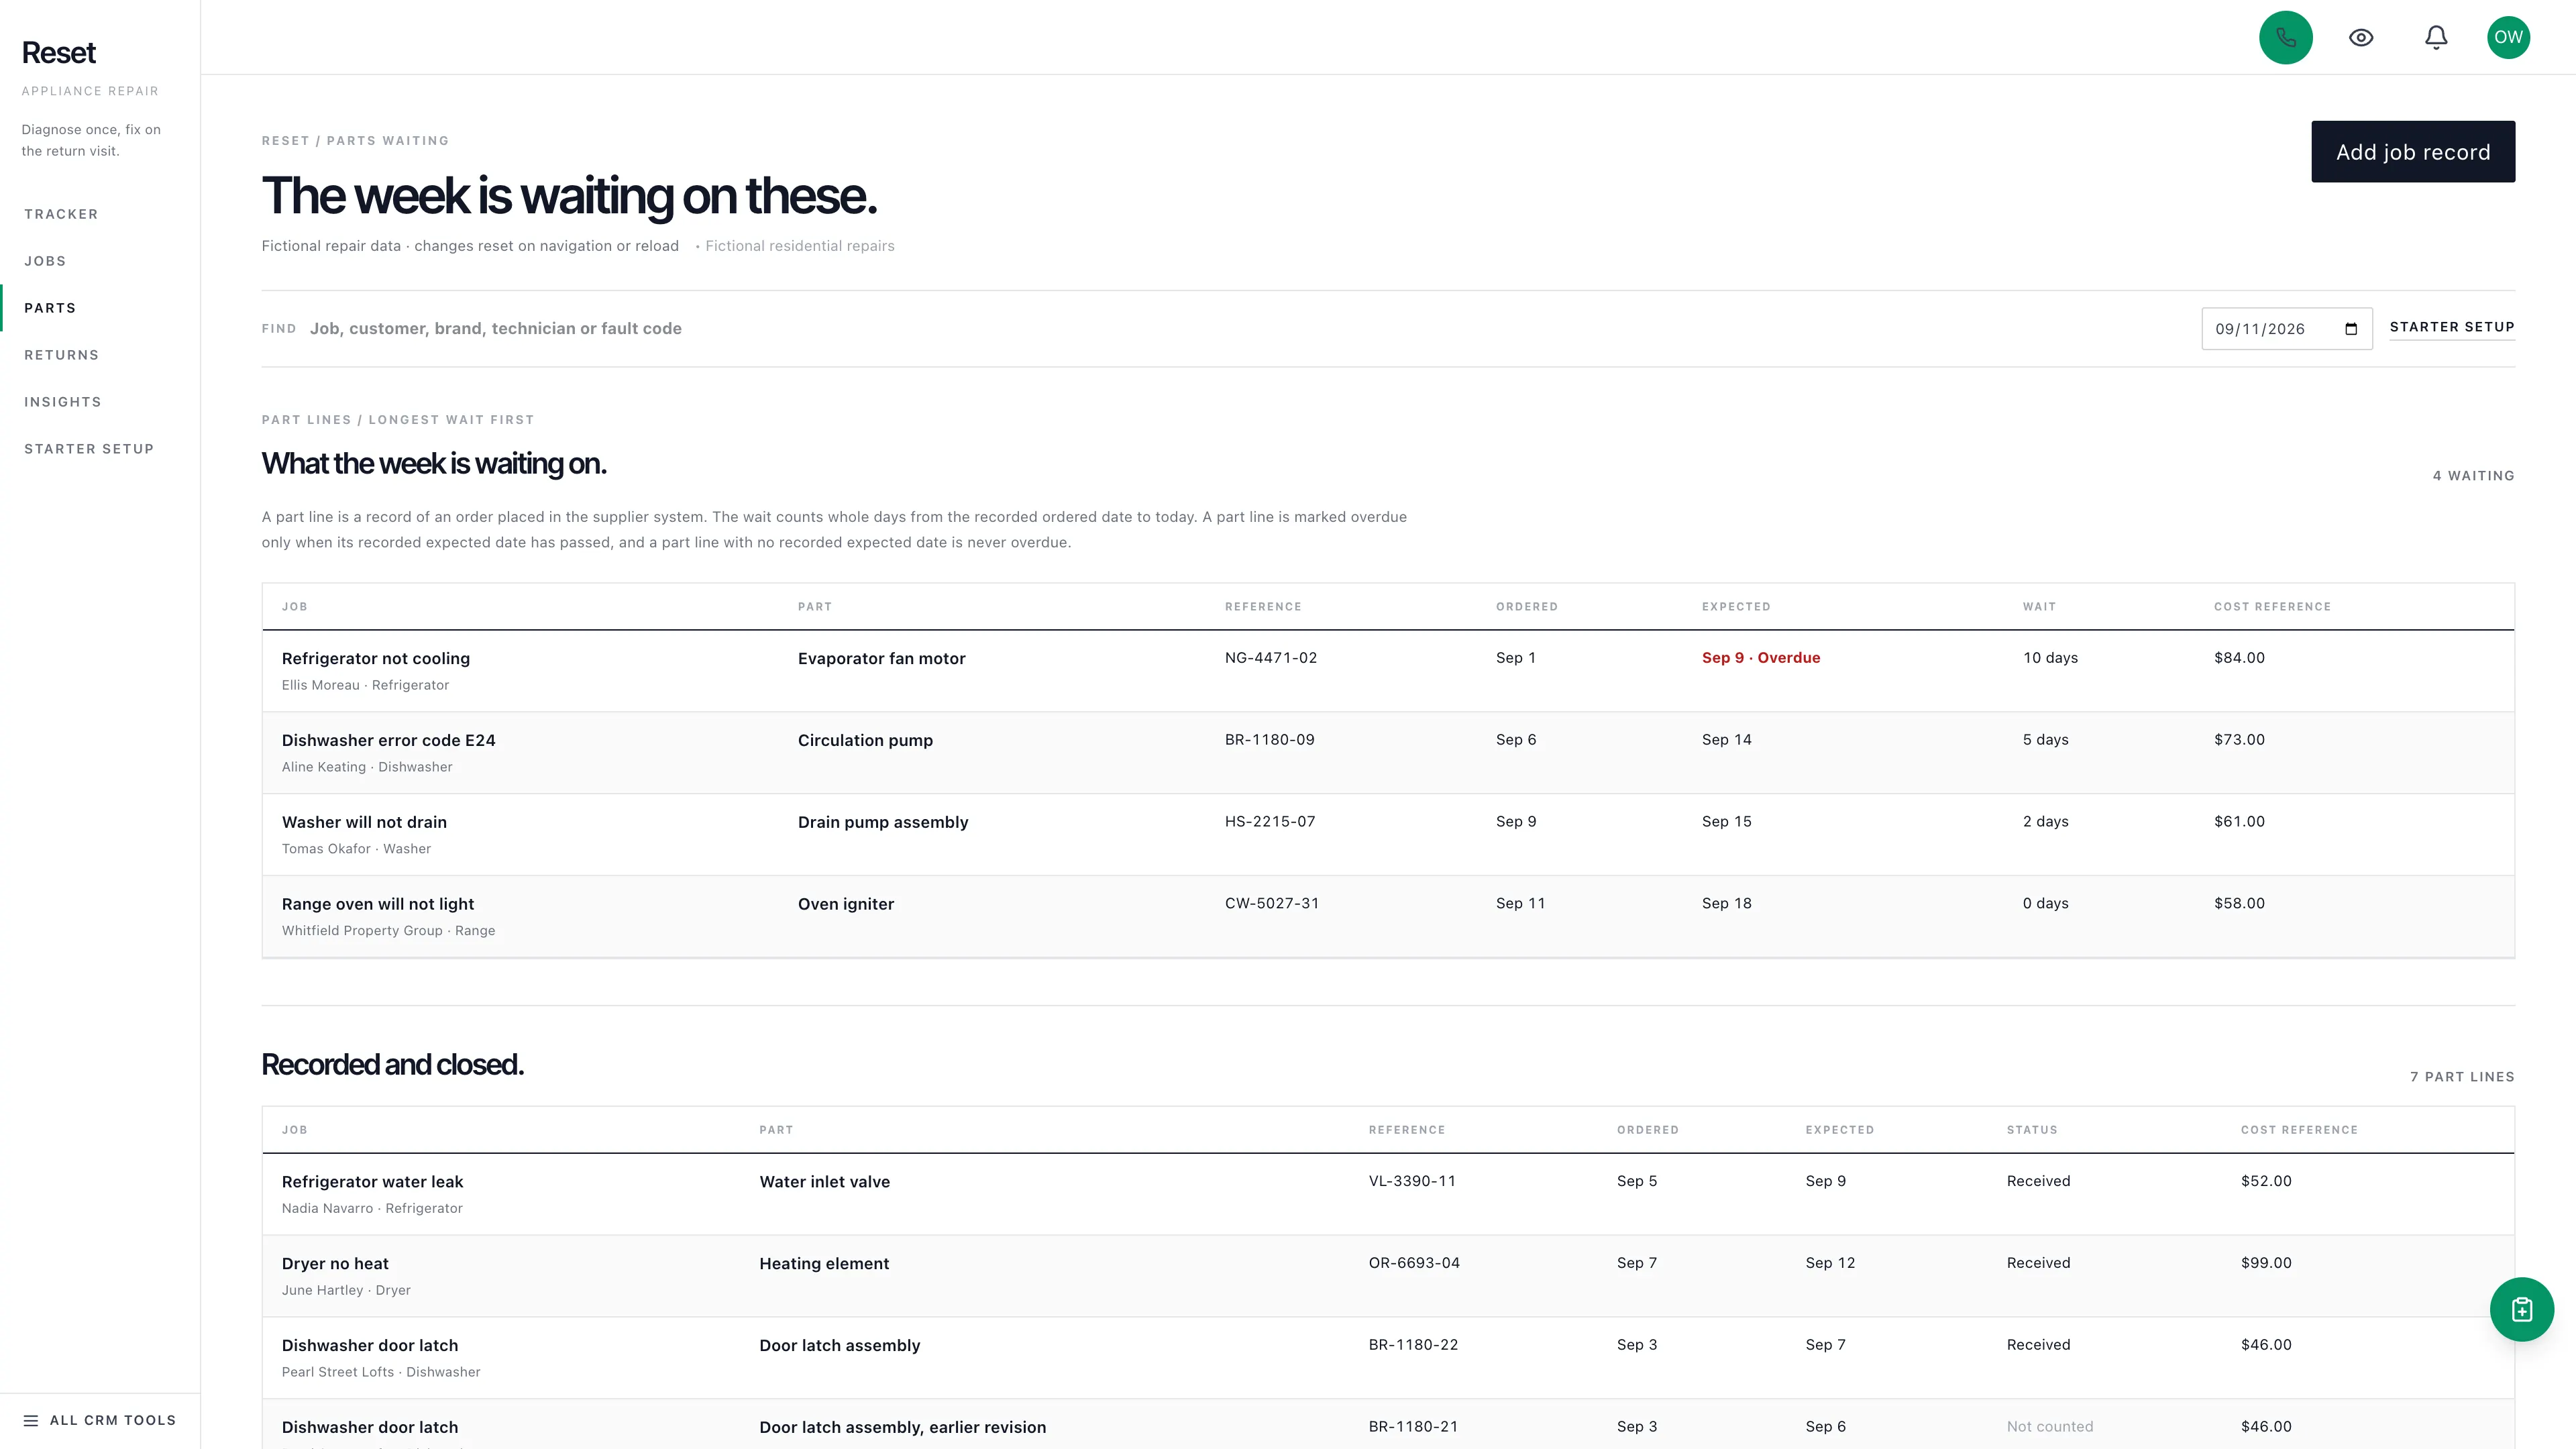Viewport: 2576px width, 1449px height.
Task: Click the Reset logo in sidebar
Action: (59, 53)
